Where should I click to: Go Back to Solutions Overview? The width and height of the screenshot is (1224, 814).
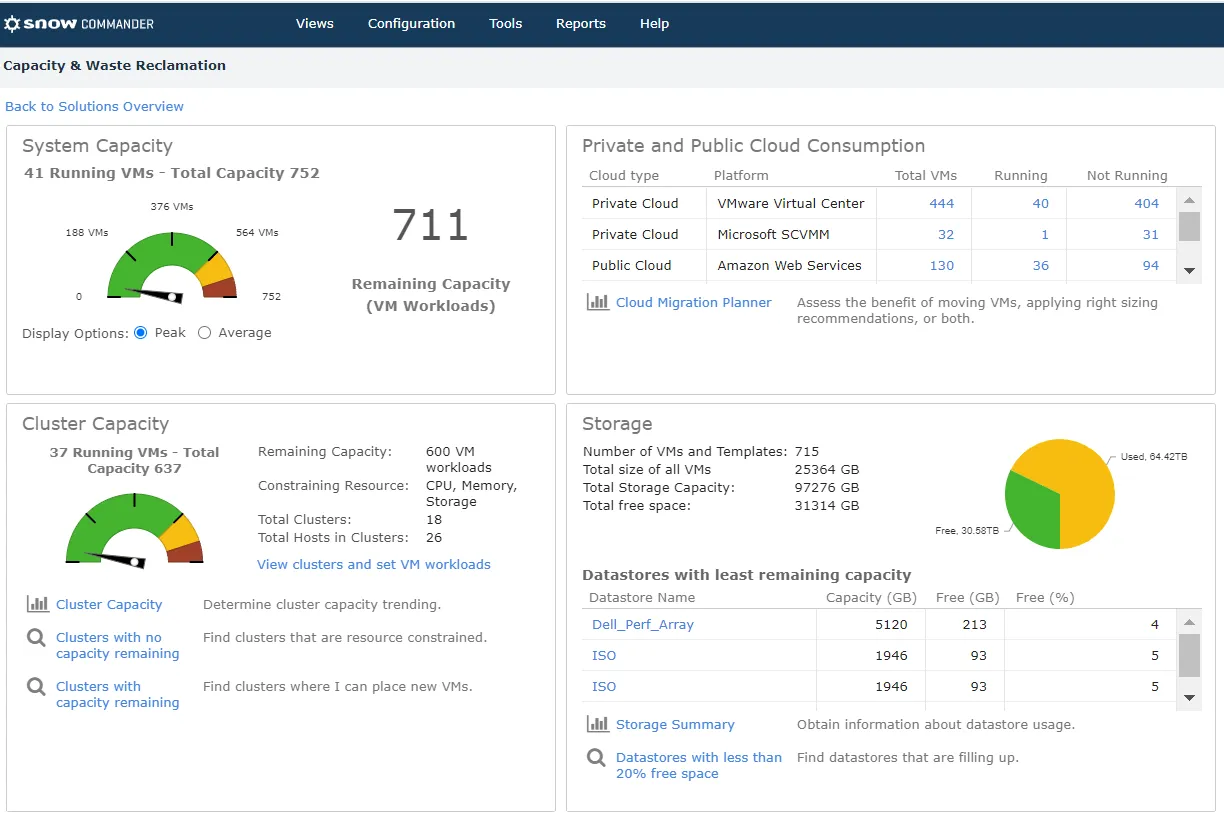point(95,106)
